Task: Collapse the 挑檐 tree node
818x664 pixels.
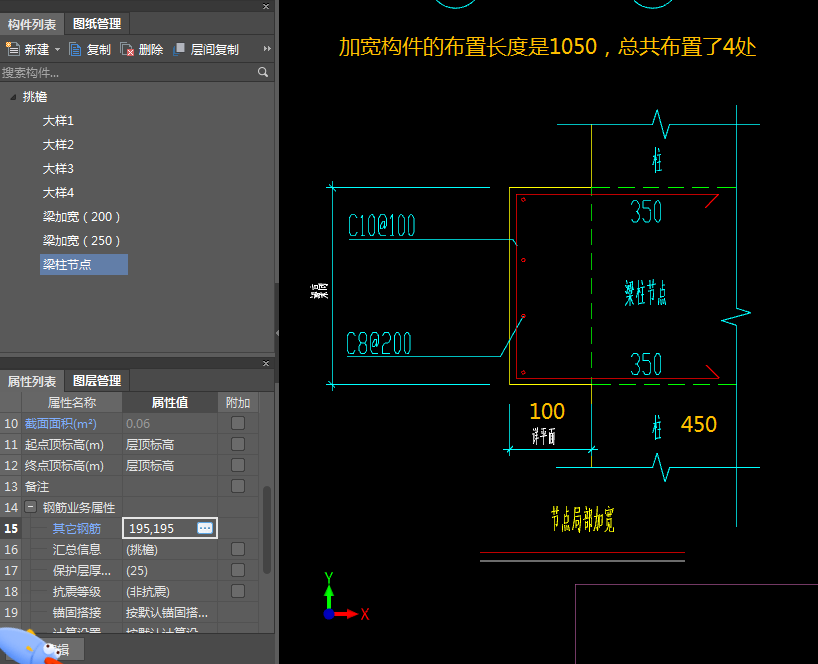Action: click(13, 97)
